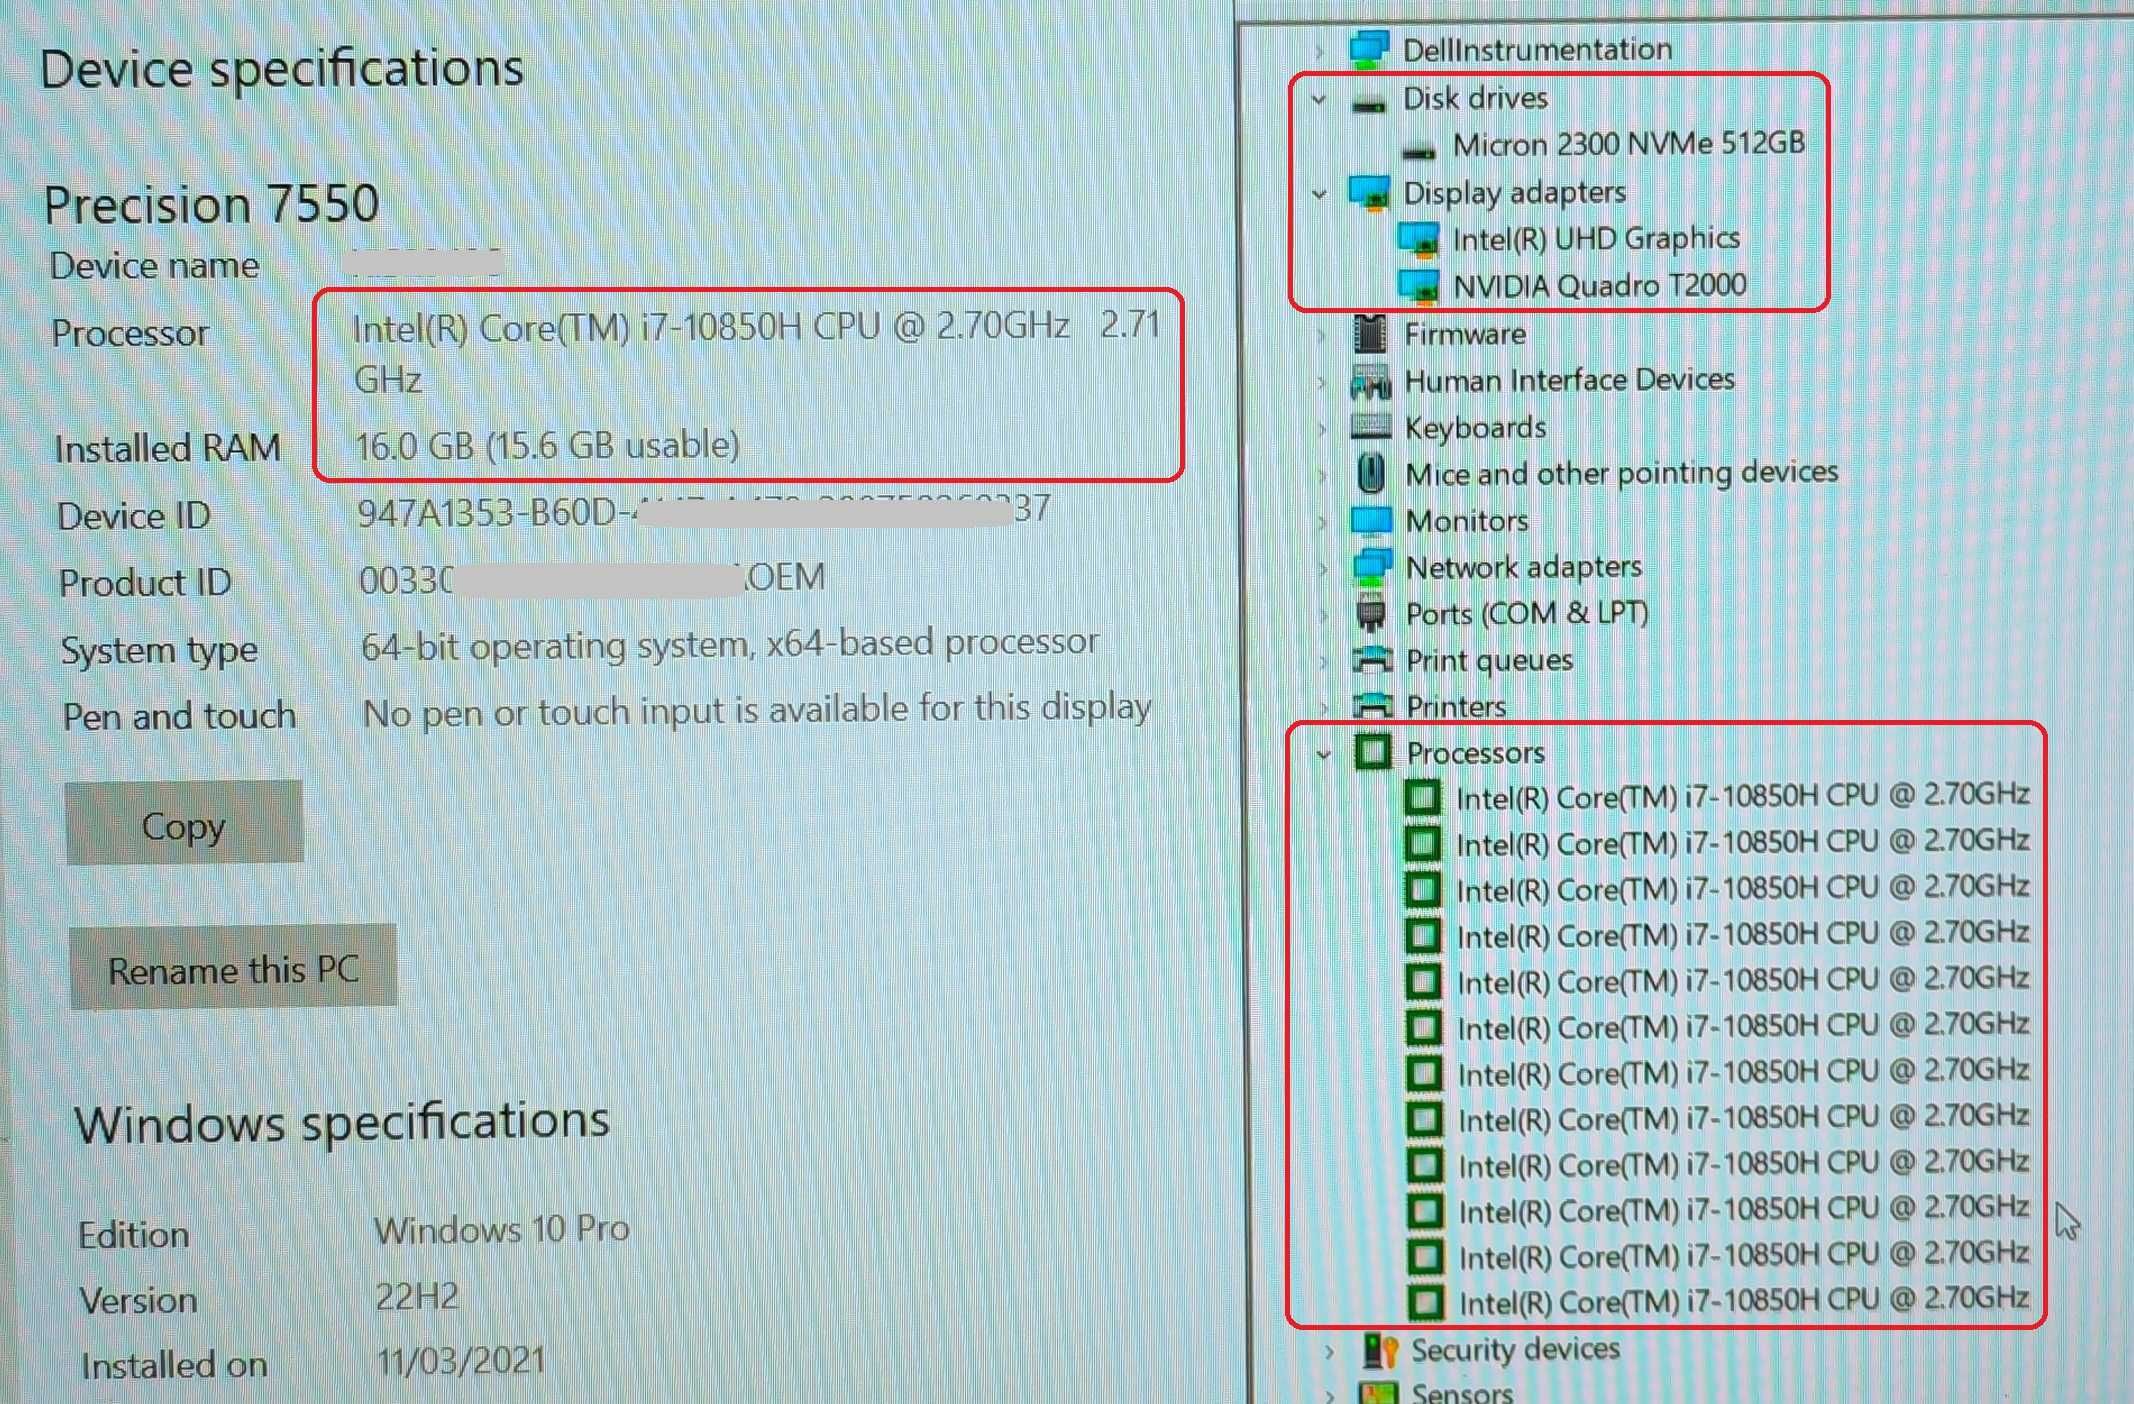The width and height of the screenshot is (2134, 1404).
Task: Select the NVIDIA Quadro T2000 adapter
Action: 1599,285
